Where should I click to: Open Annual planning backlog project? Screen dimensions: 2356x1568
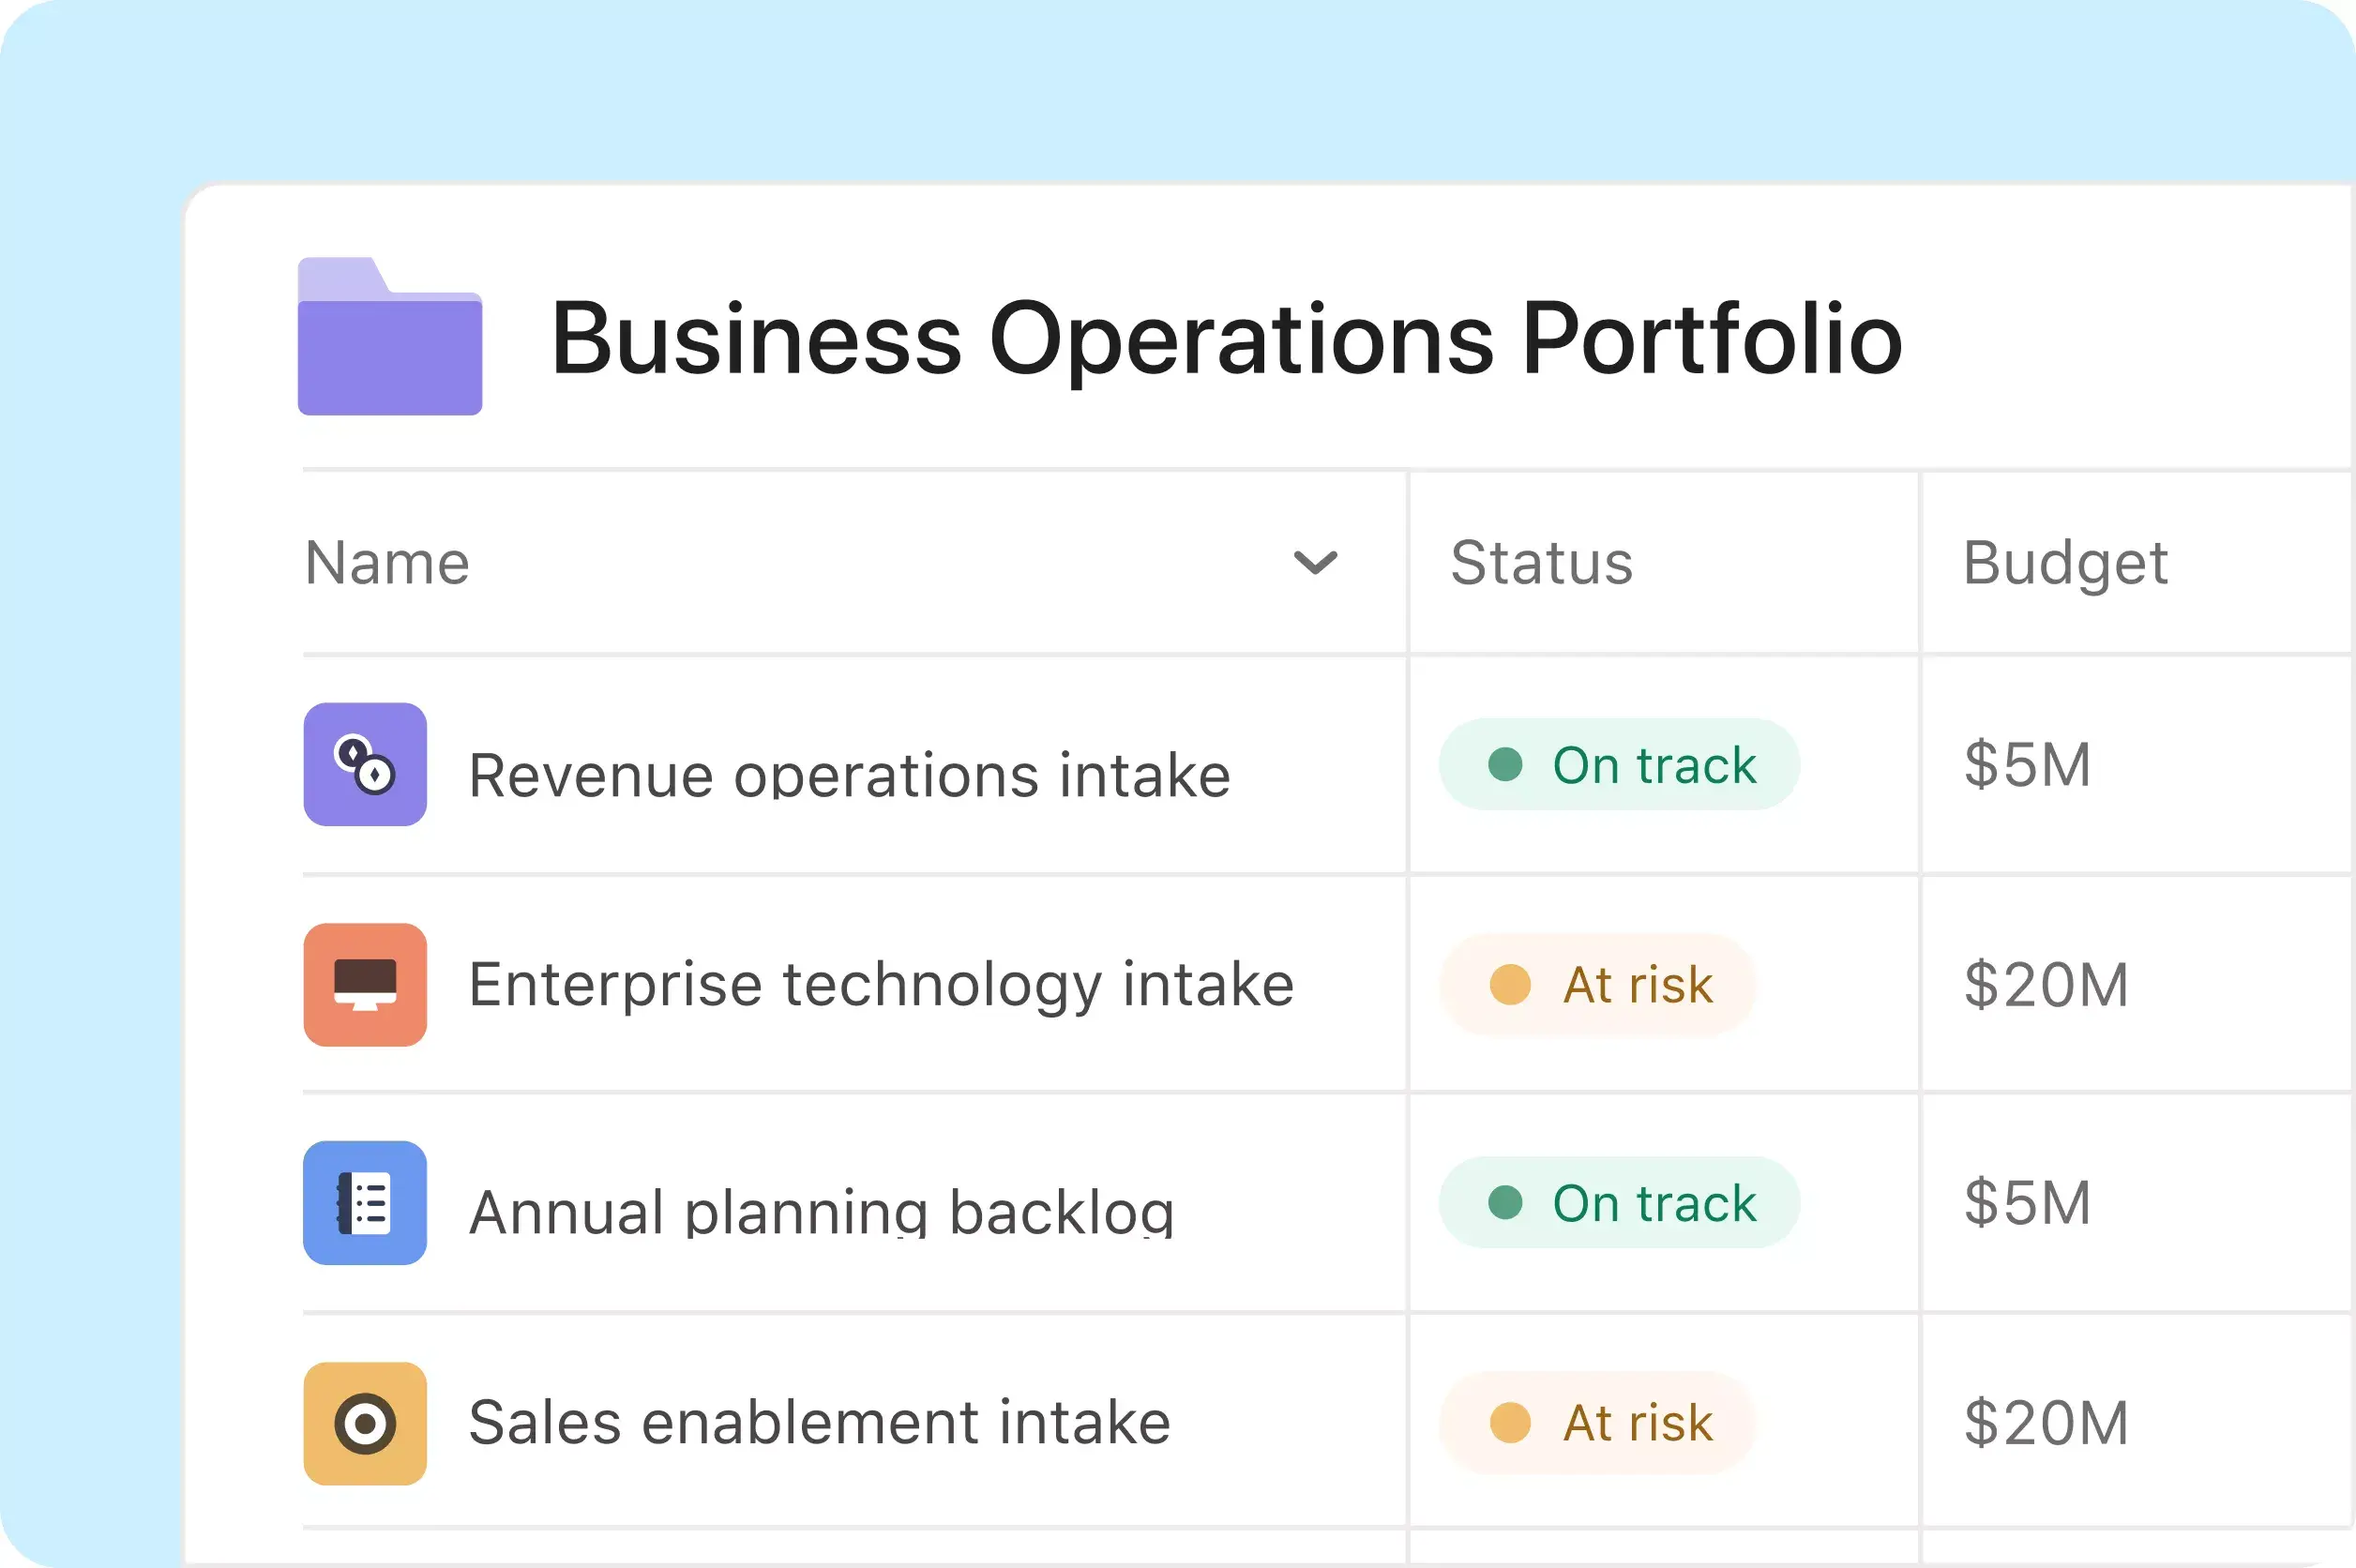click(821, 1211)
